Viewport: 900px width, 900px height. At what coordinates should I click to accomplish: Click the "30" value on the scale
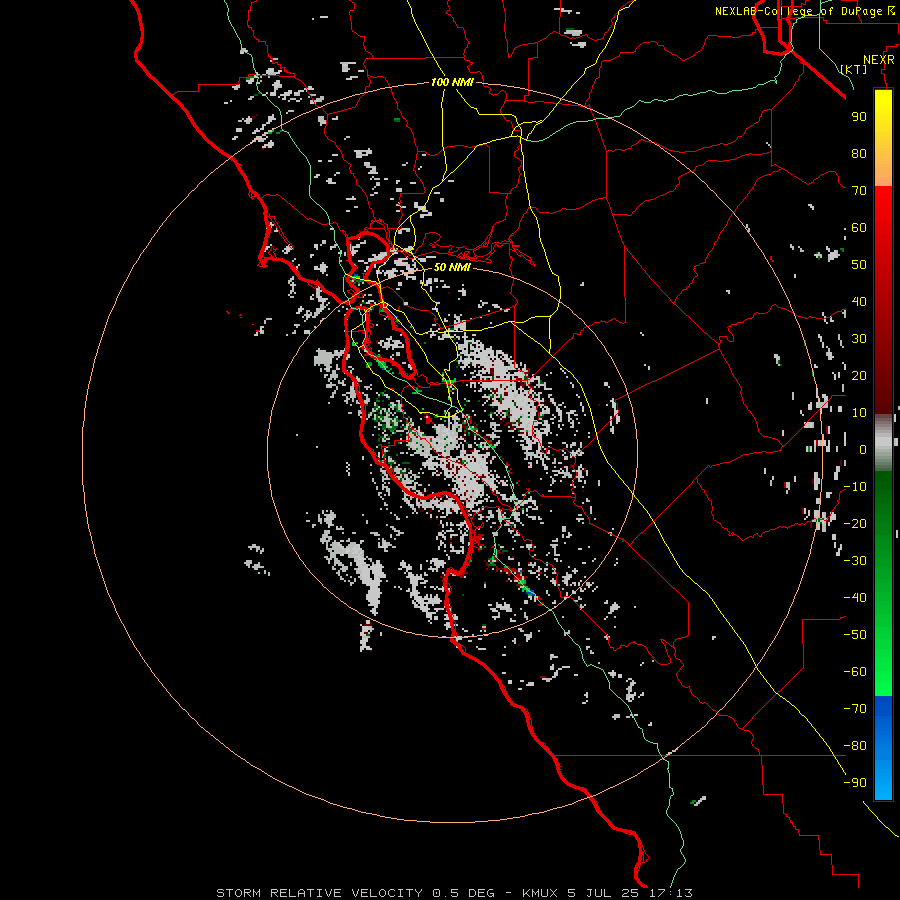click(x=859, y=339)
